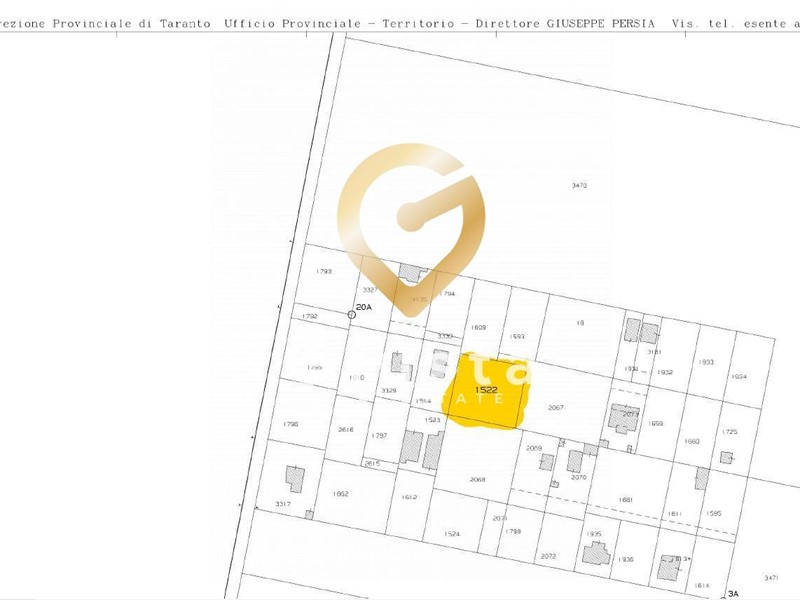
Task: Click parcel 3471 label
Action: pyautogui.click(x=771, y=577)
